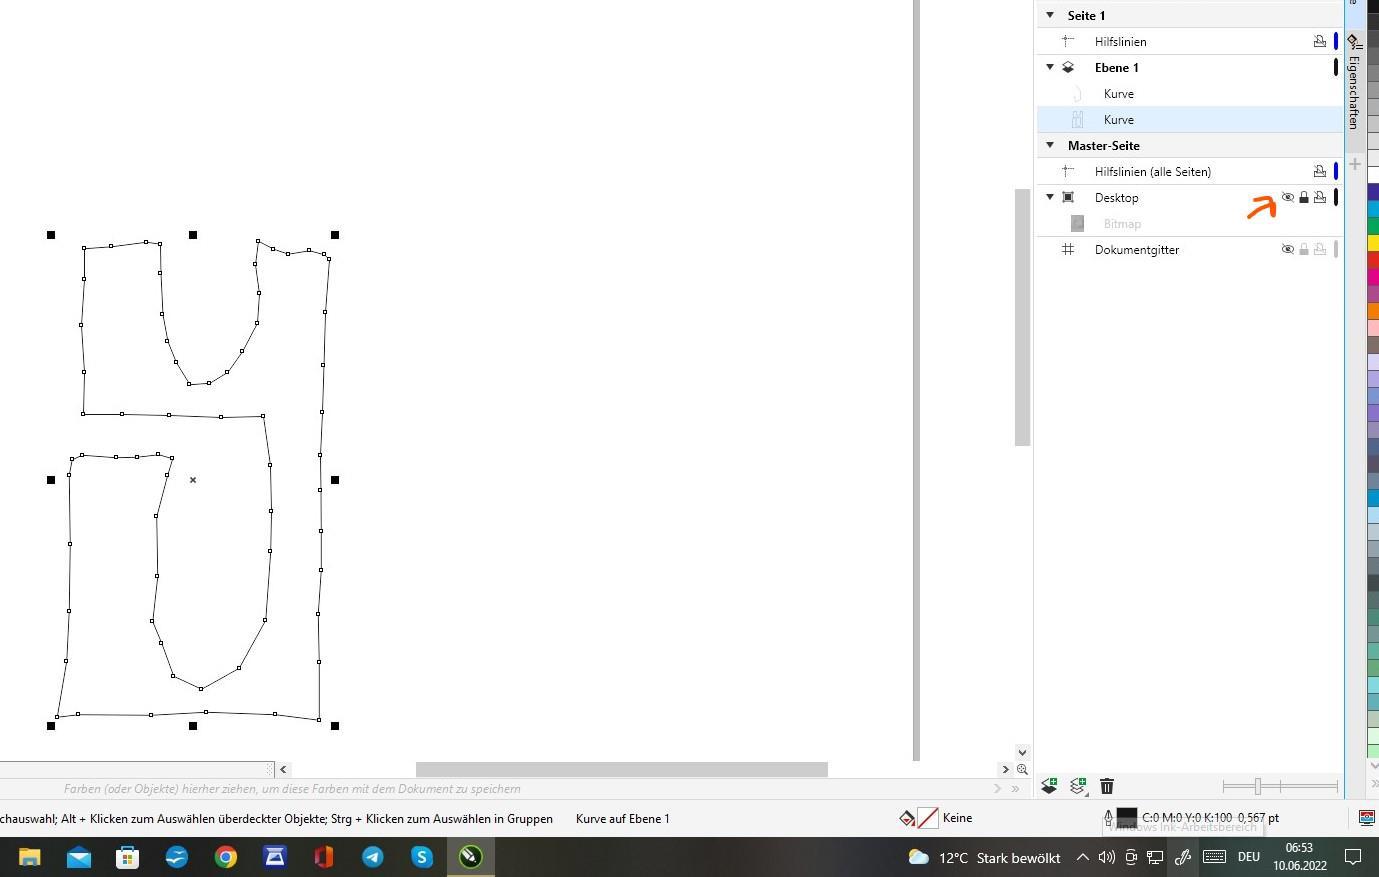Click the DEU language indicator
Screen dimensions: 1379x877
pyautogui.click(x=1249, y=857)
